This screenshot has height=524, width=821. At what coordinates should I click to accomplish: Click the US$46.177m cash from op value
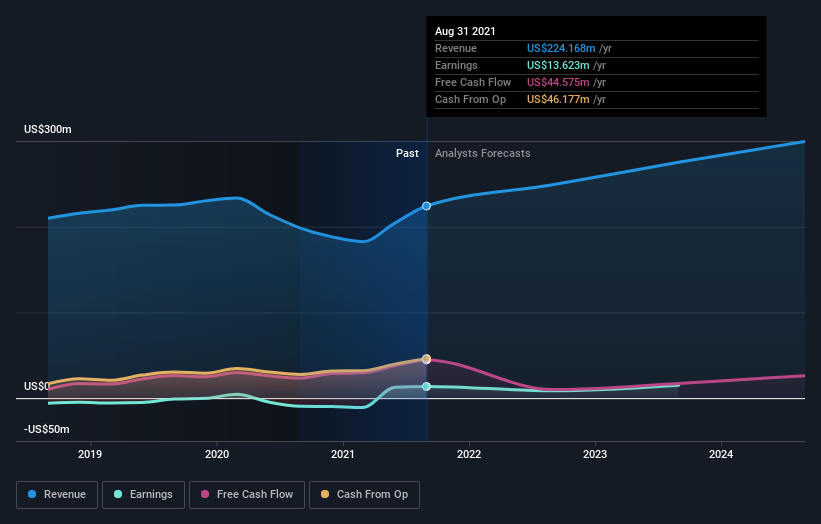(558, 99)
